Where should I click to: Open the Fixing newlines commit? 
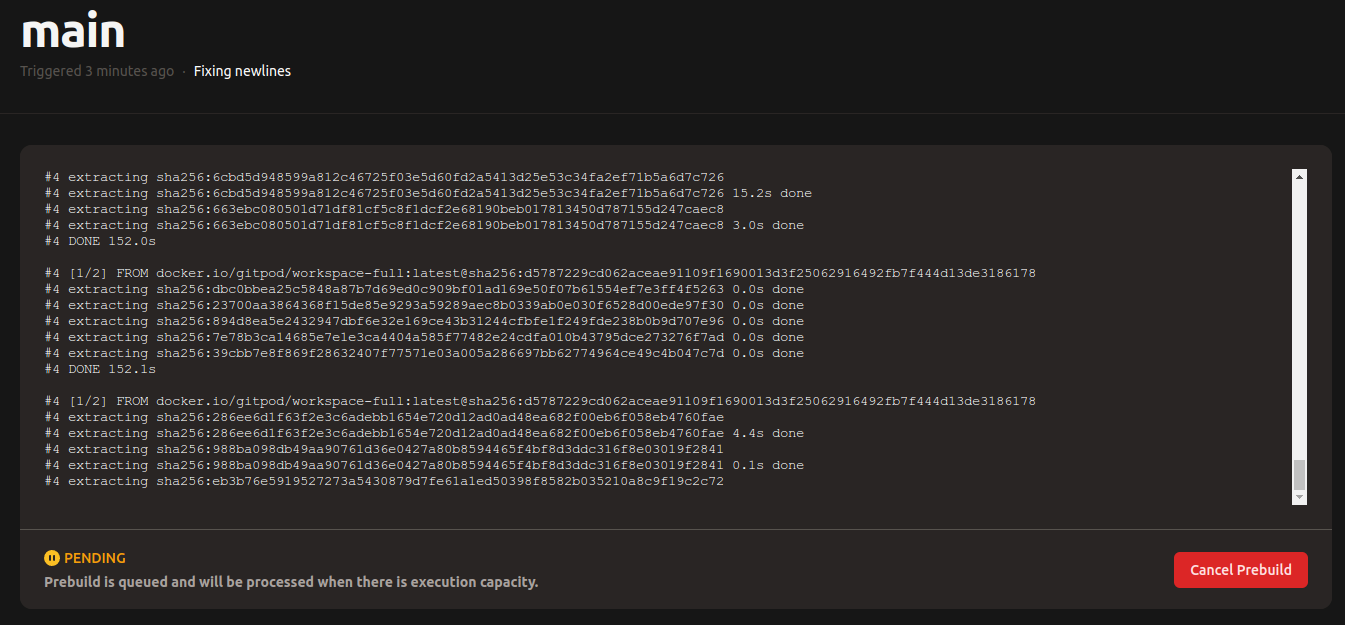click(242, 71)
